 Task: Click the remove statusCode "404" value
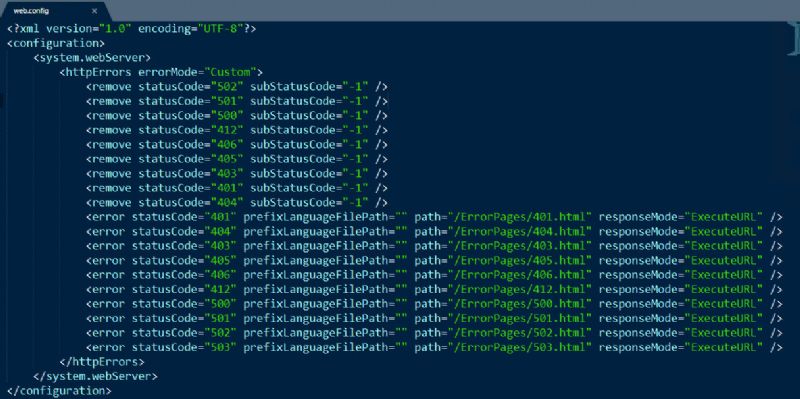[x=227, y=203]
